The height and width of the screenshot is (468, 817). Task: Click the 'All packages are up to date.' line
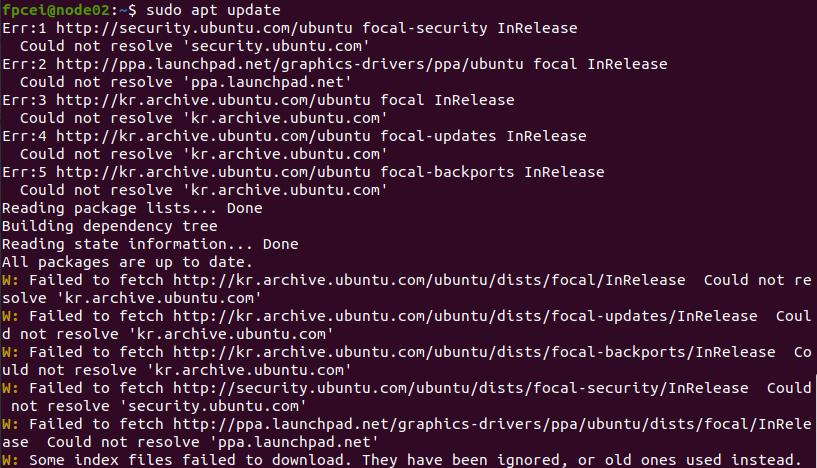click(x=127, y=262)
